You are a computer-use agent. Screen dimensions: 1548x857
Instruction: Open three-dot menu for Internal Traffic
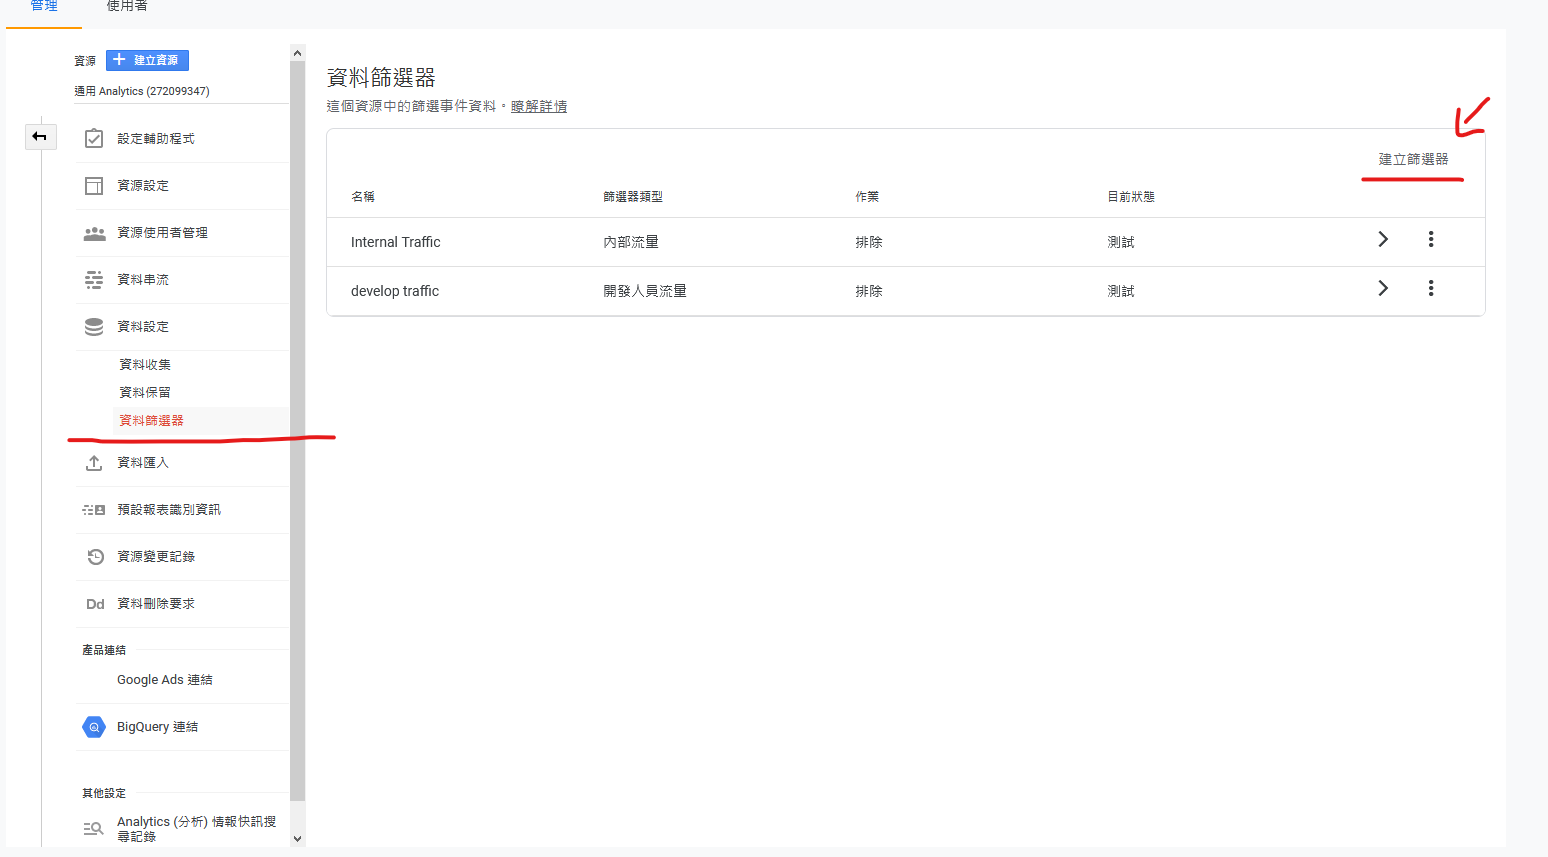point(1431,239)
